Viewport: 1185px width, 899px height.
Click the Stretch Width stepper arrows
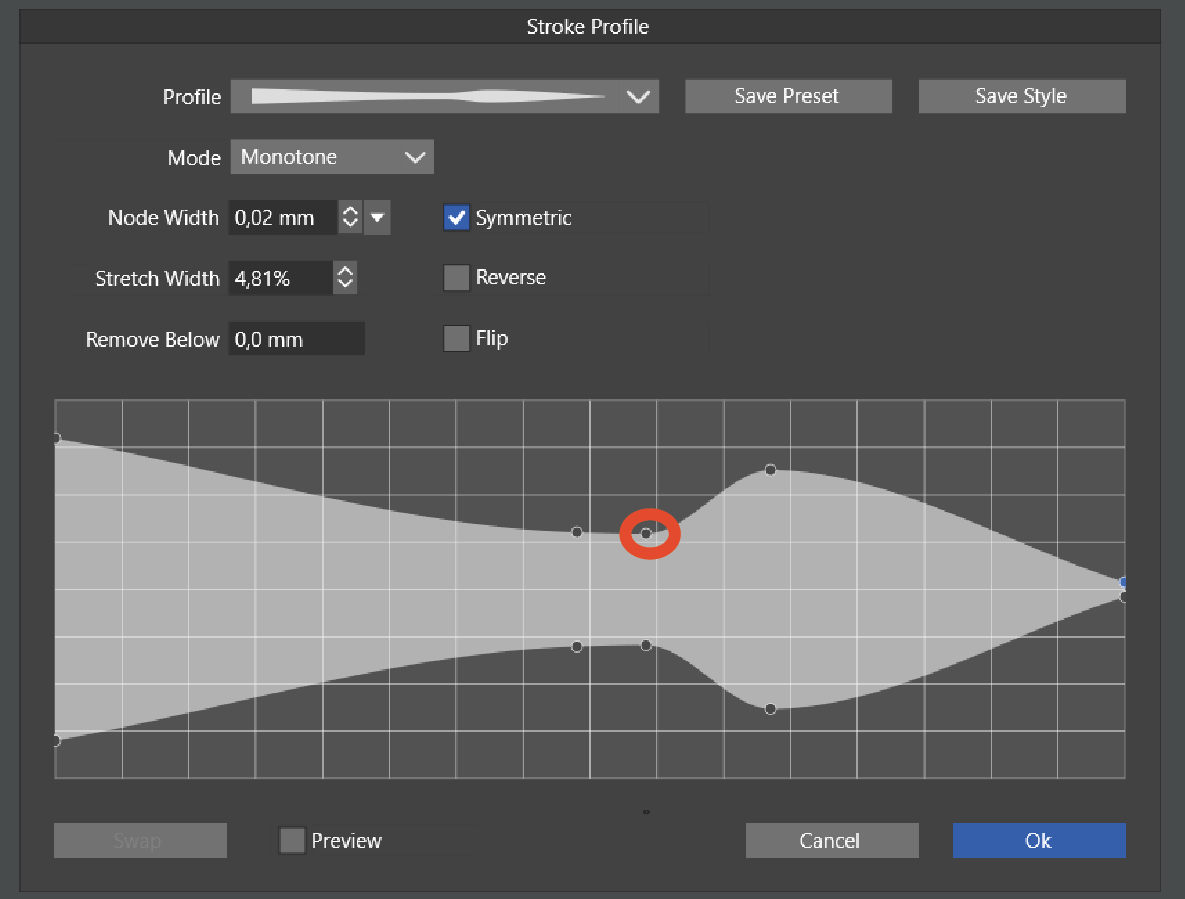[344, 279]
